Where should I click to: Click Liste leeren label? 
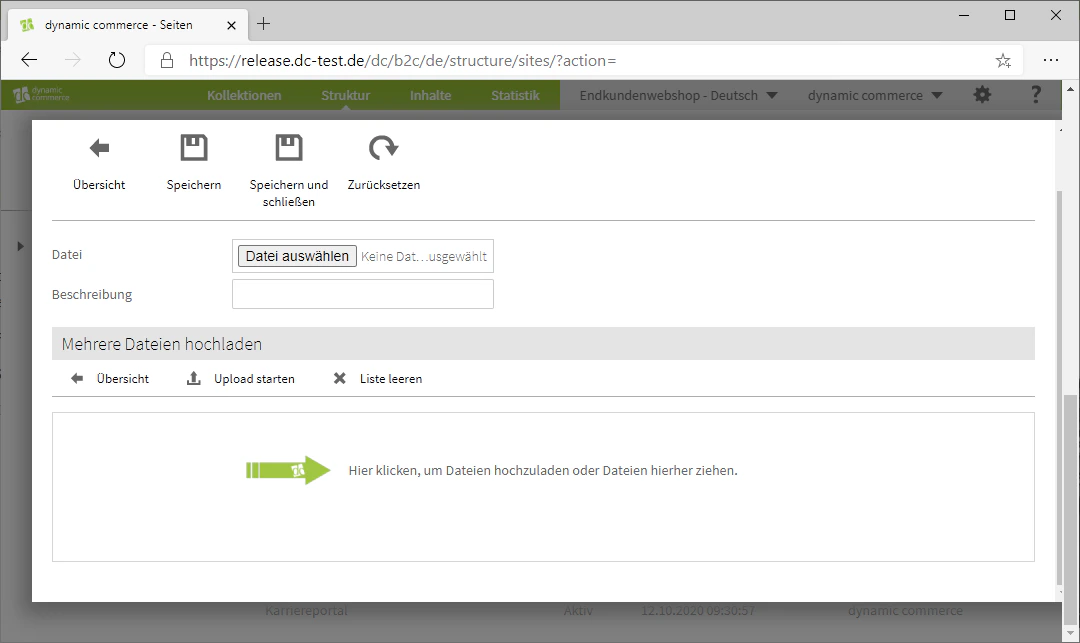pos(391,379)
